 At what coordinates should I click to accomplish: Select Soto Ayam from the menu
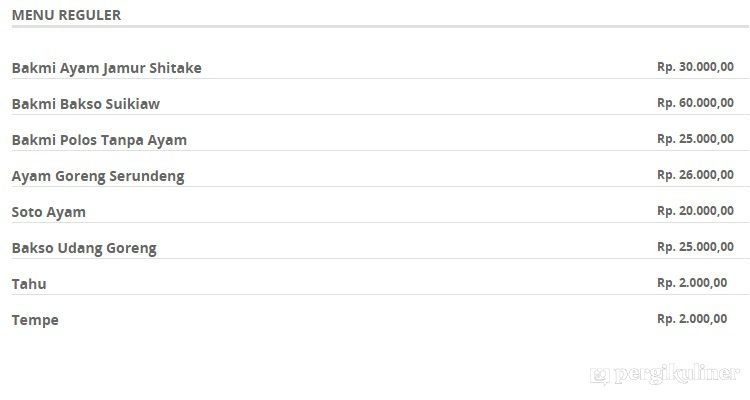pos(48,212)
